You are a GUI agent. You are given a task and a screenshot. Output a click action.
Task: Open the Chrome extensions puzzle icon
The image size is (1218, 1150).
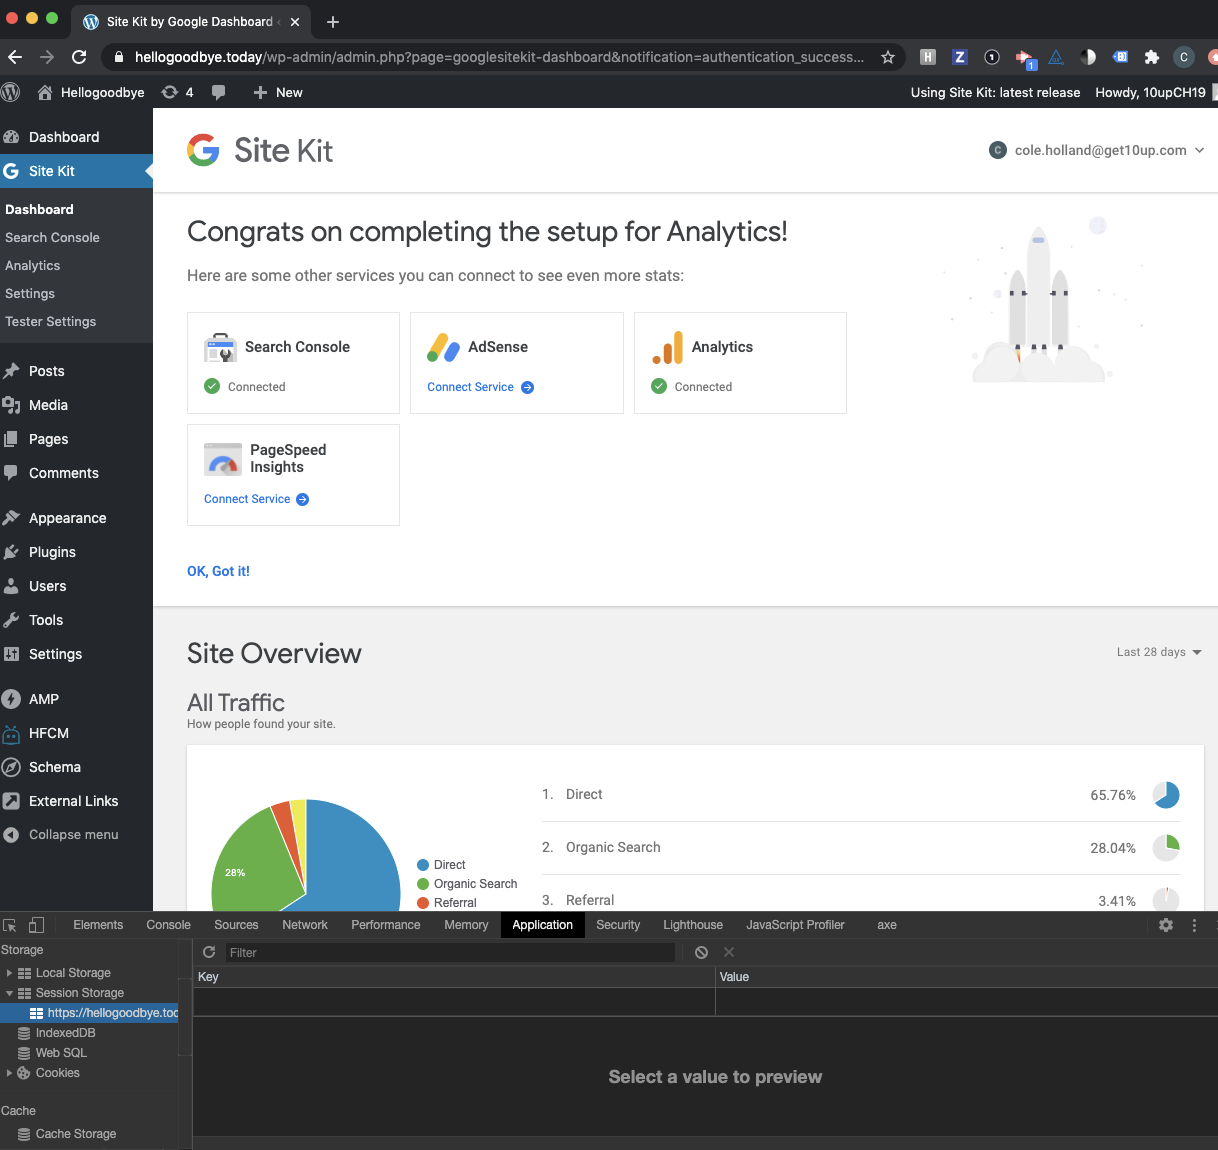[1152, 57]
